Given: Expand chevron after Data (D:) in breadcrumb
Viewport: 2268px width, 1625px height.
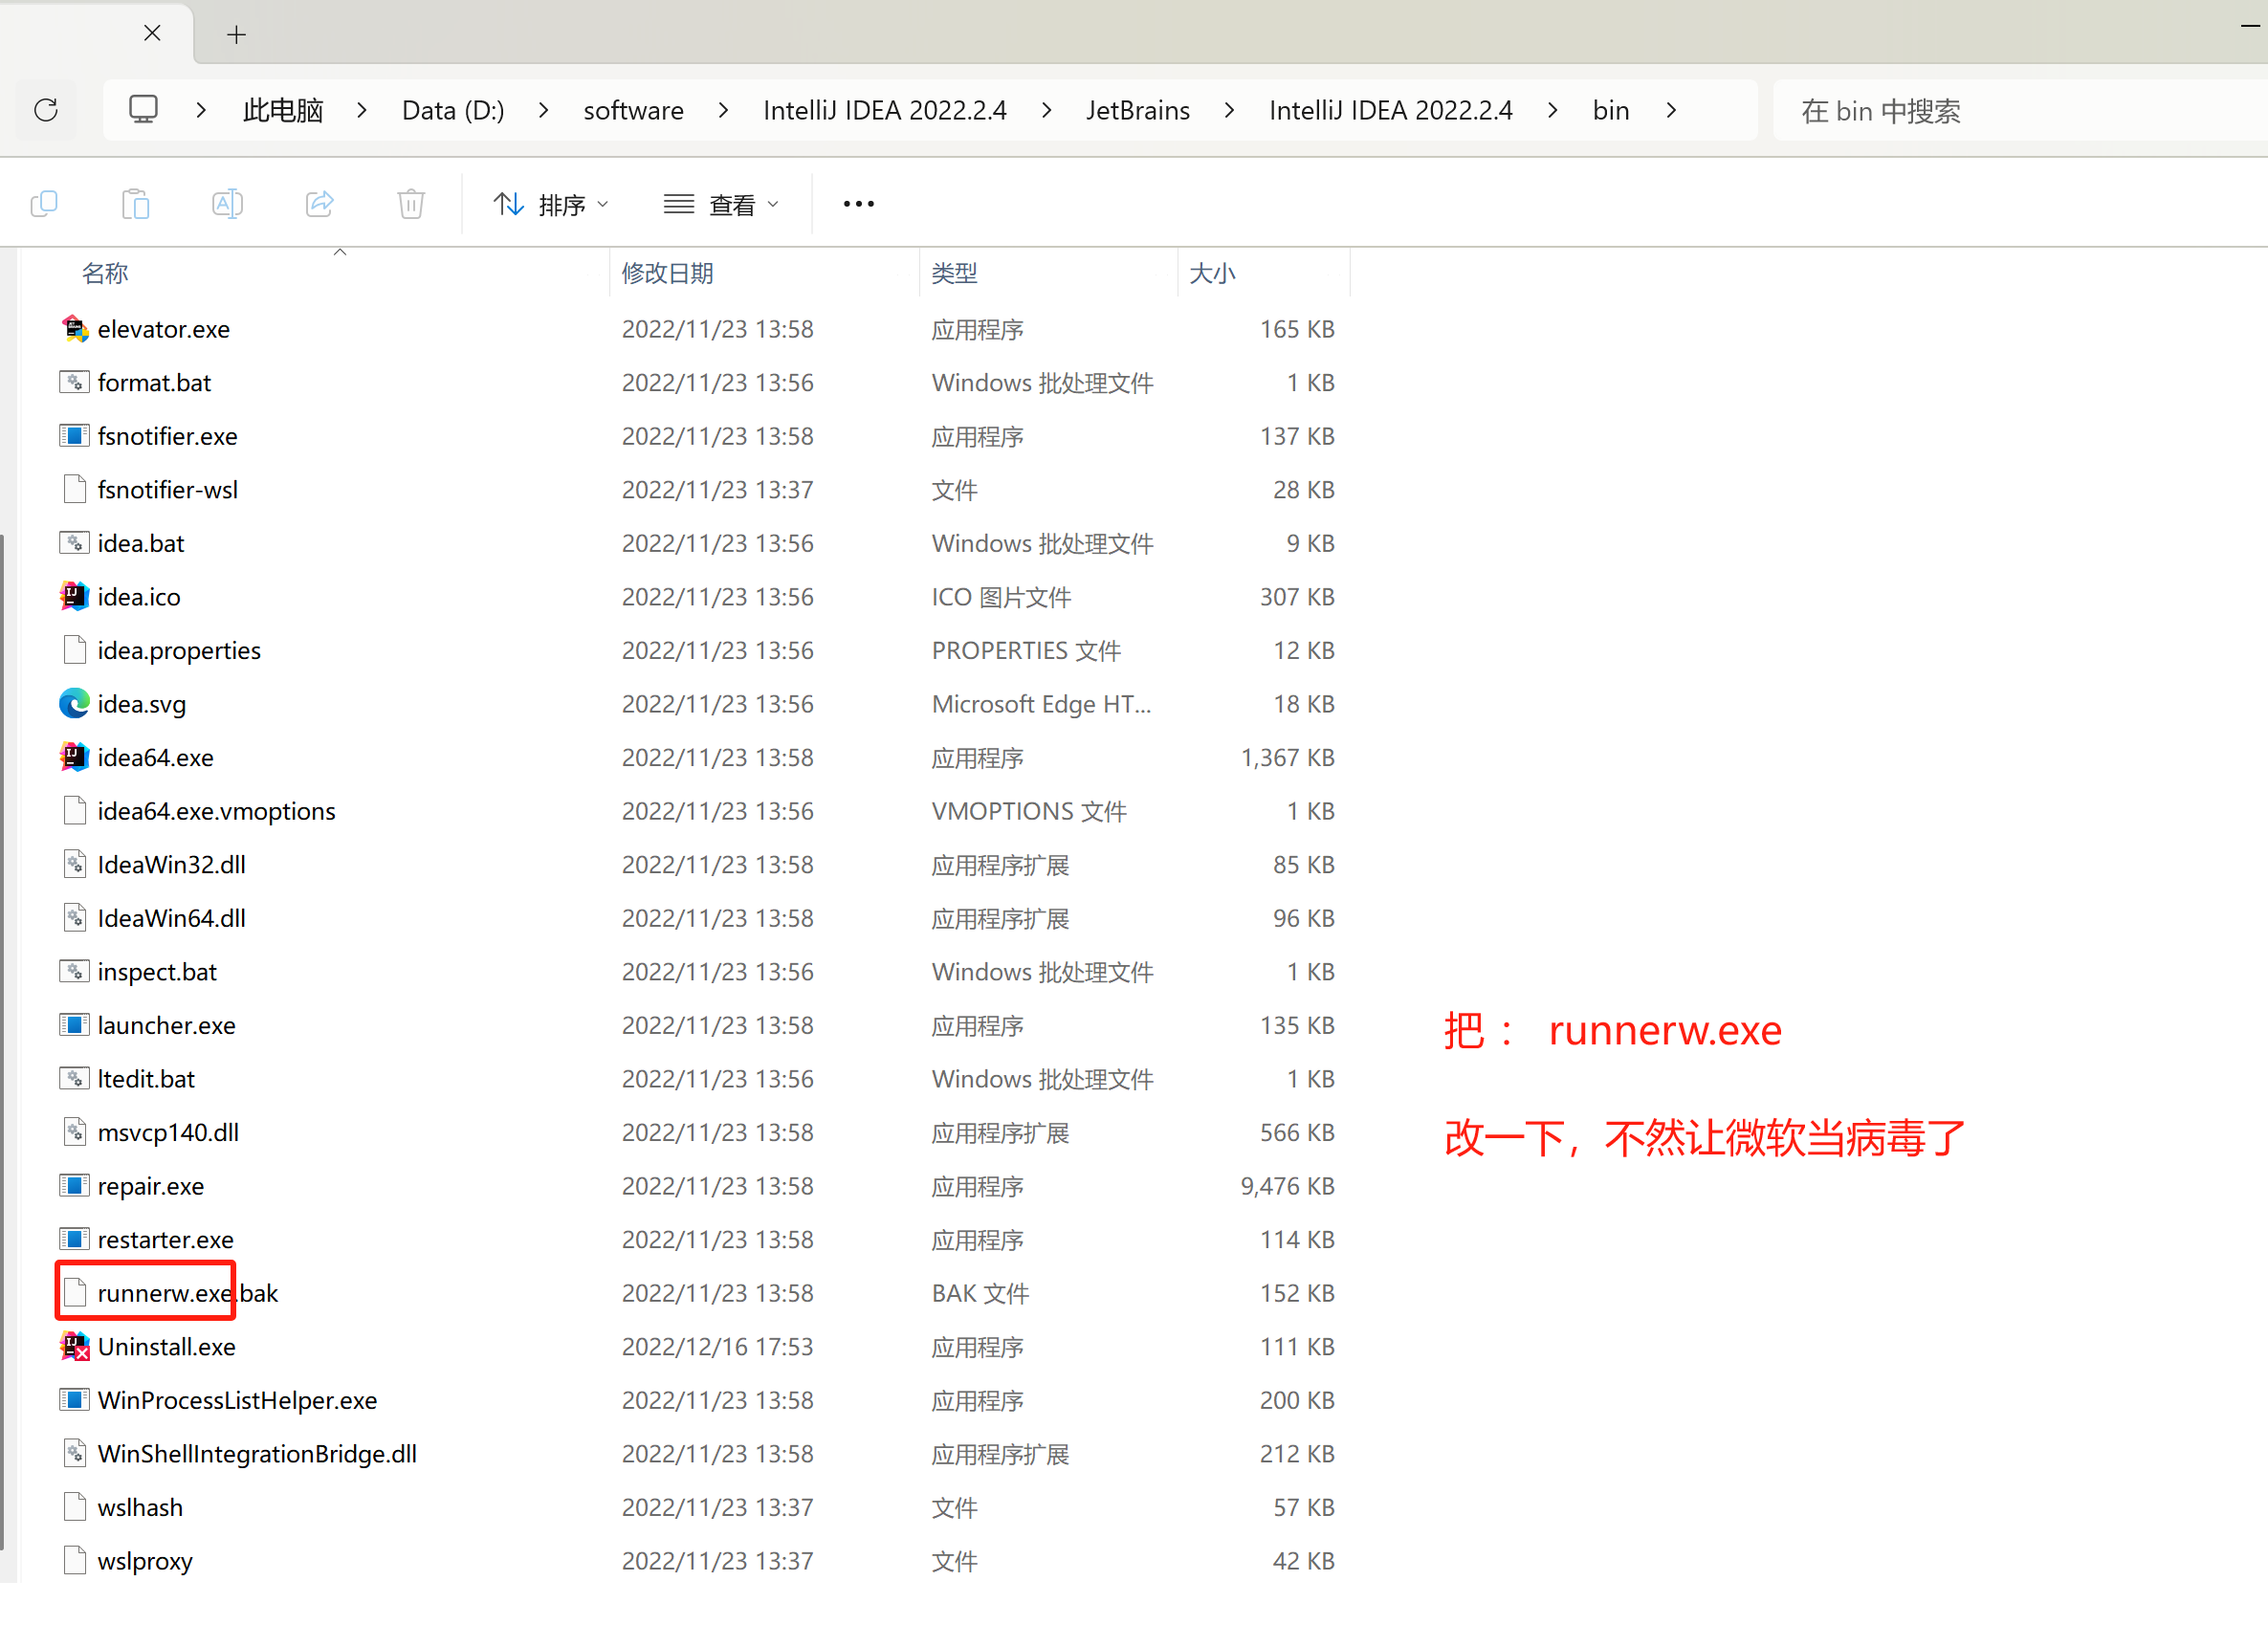Looking at the screenshot, I should pyautogui.click(x=543, y=110).
